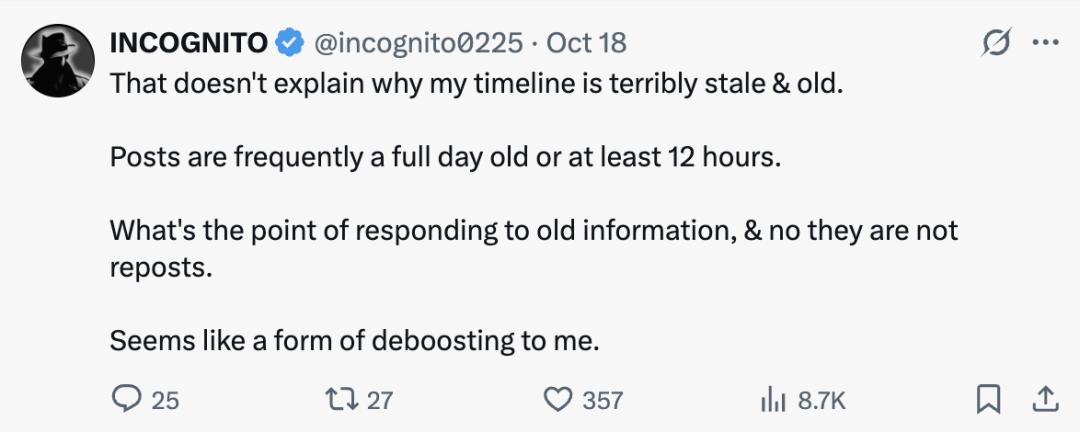This screenshot has width=1080, height=432.
Task: Bookmark this post with the bookmark icon
Action: 988,400
